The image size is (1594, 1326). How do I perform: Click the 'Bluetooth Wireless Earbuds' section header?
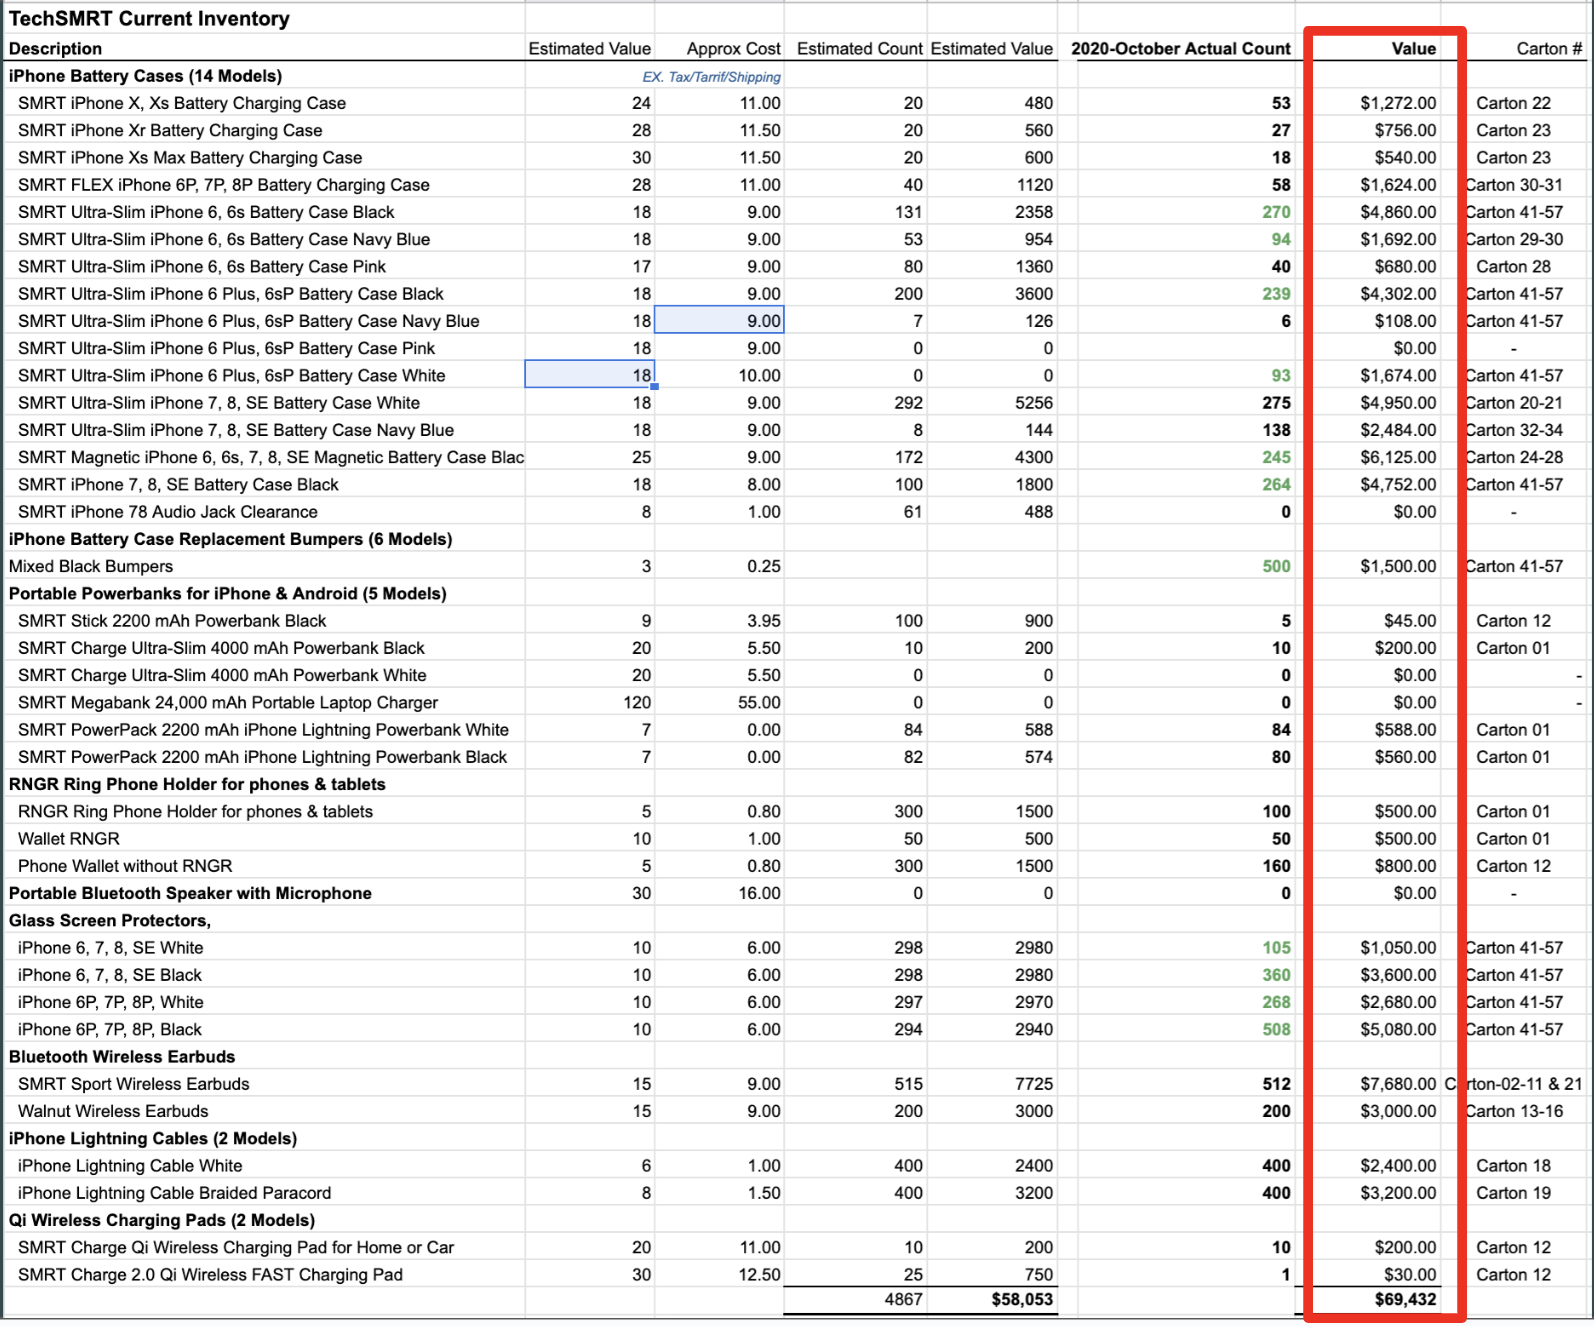point(122,1057)
